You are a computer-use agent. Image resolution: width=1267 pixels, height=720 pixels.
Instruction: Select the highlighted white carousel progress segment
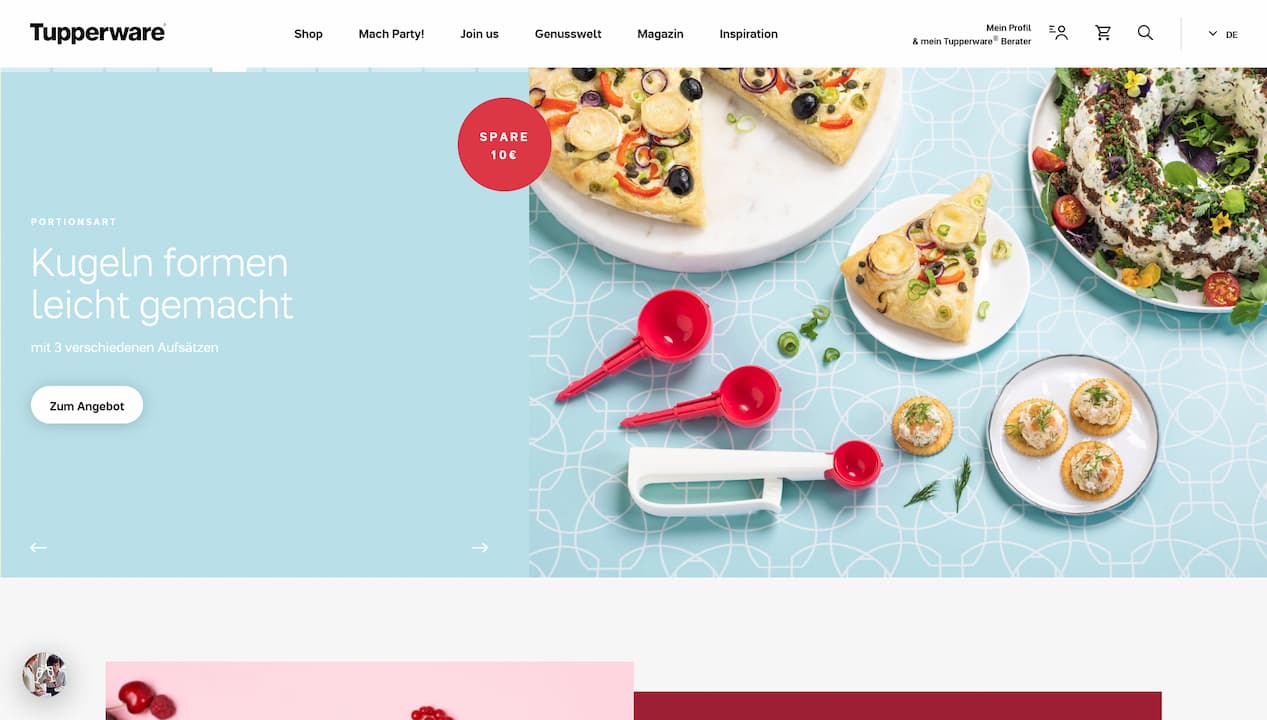pyautogui.click(x=229, y=70)
